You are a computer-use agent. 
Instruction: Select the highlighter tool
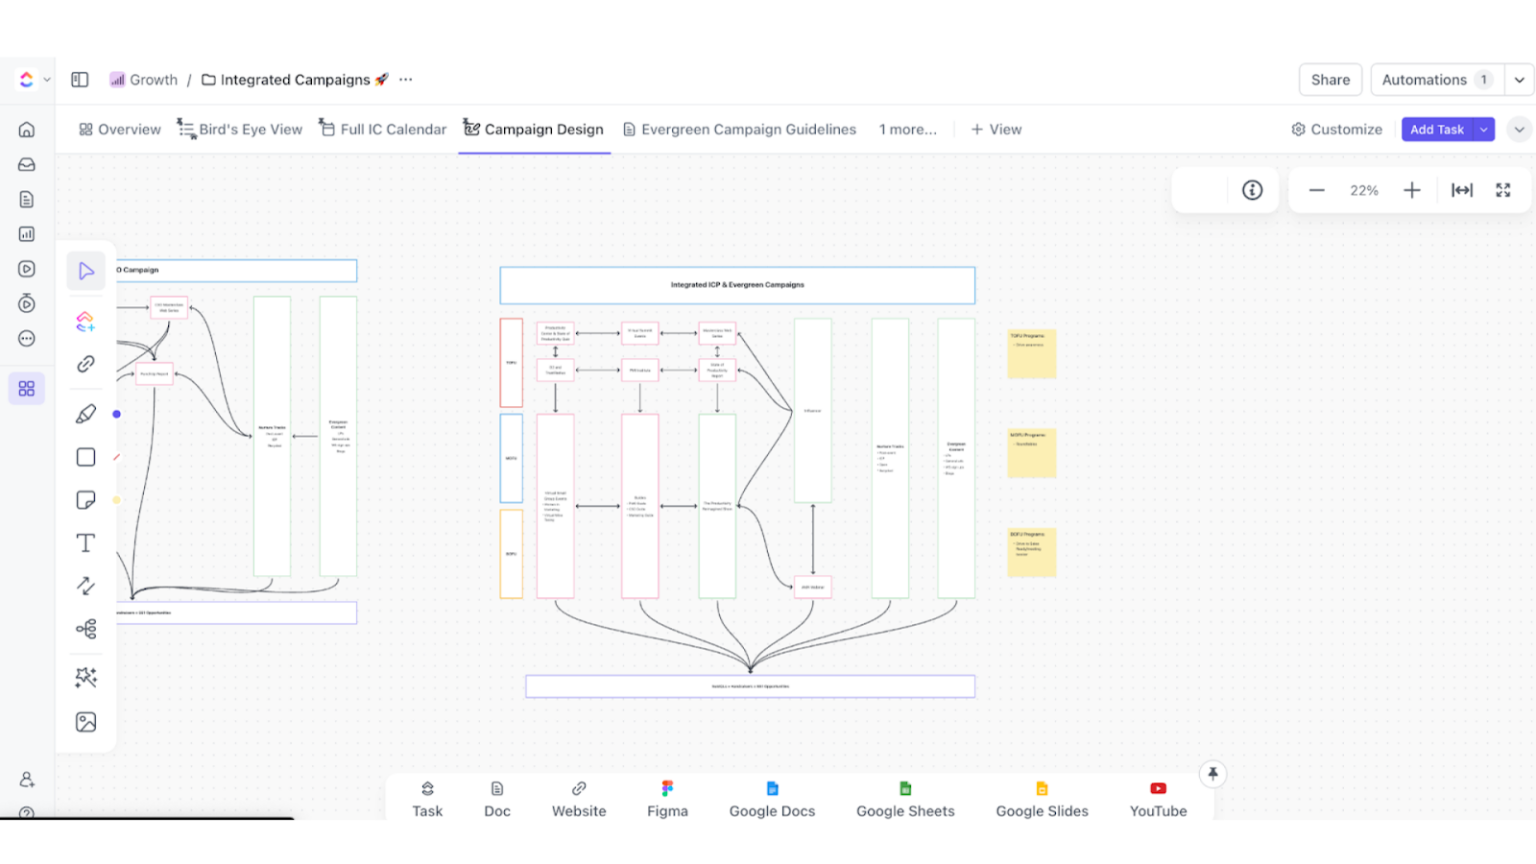click(86, 413)
